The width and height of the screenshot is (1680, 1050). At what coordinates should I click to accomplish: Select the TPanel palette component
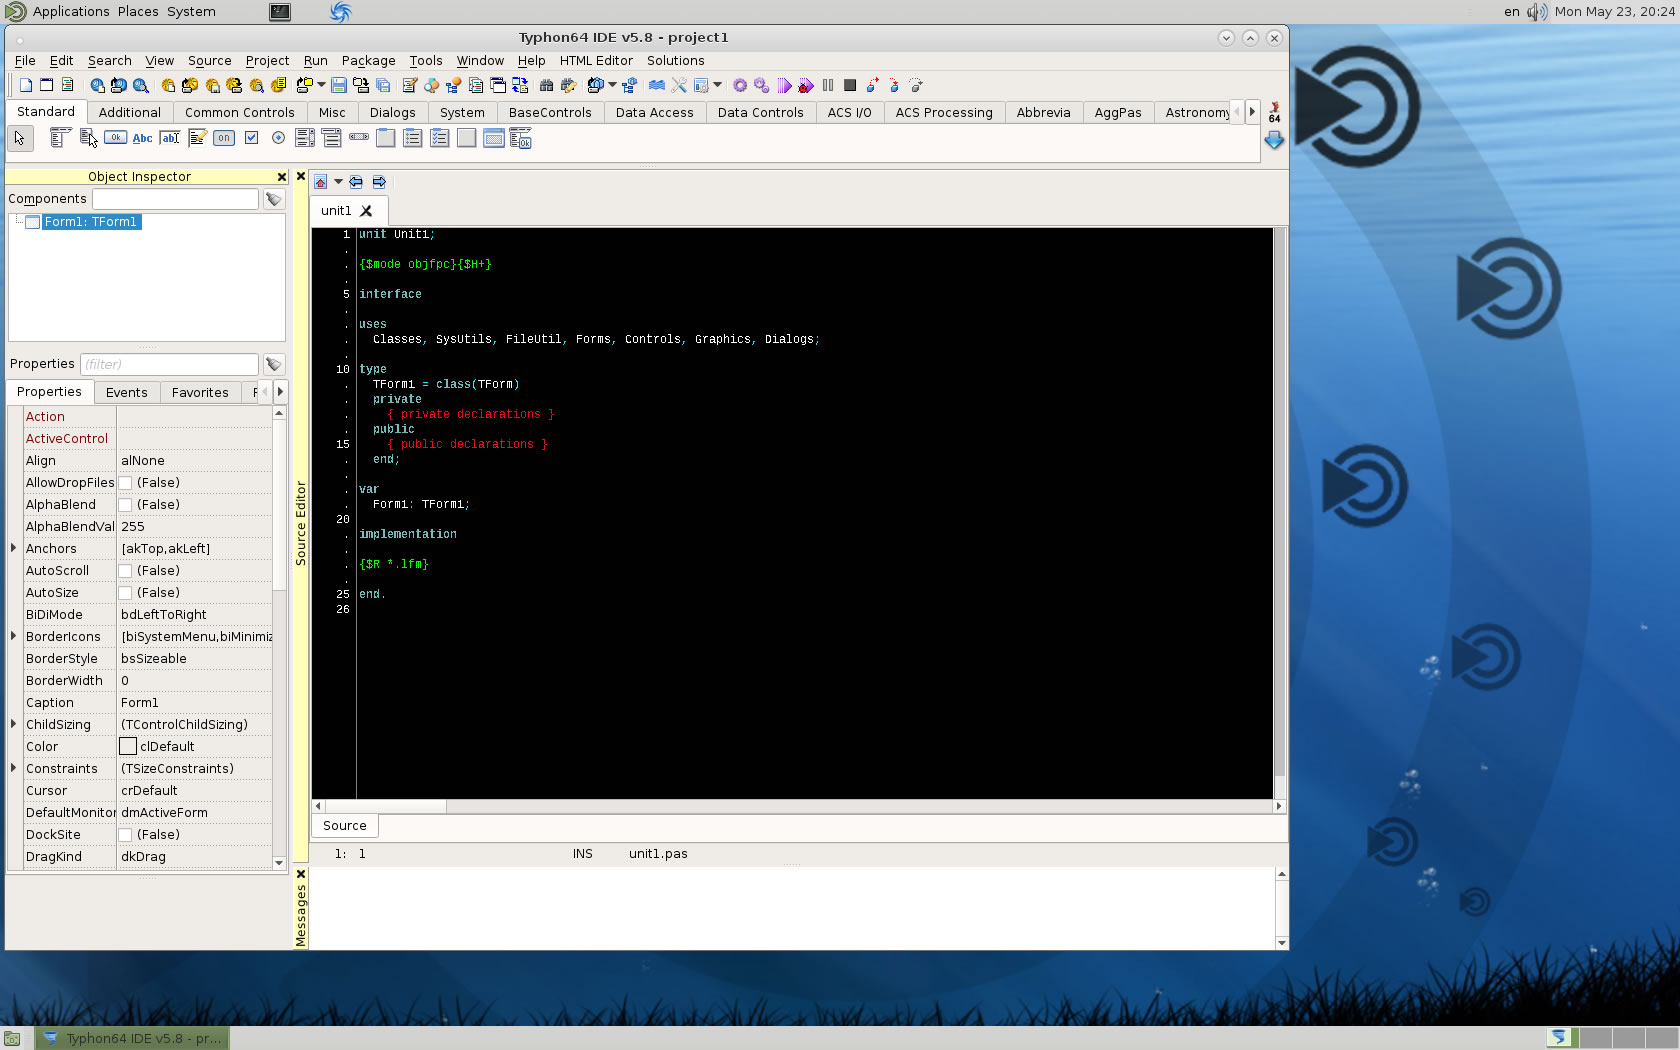pos(466,138)
